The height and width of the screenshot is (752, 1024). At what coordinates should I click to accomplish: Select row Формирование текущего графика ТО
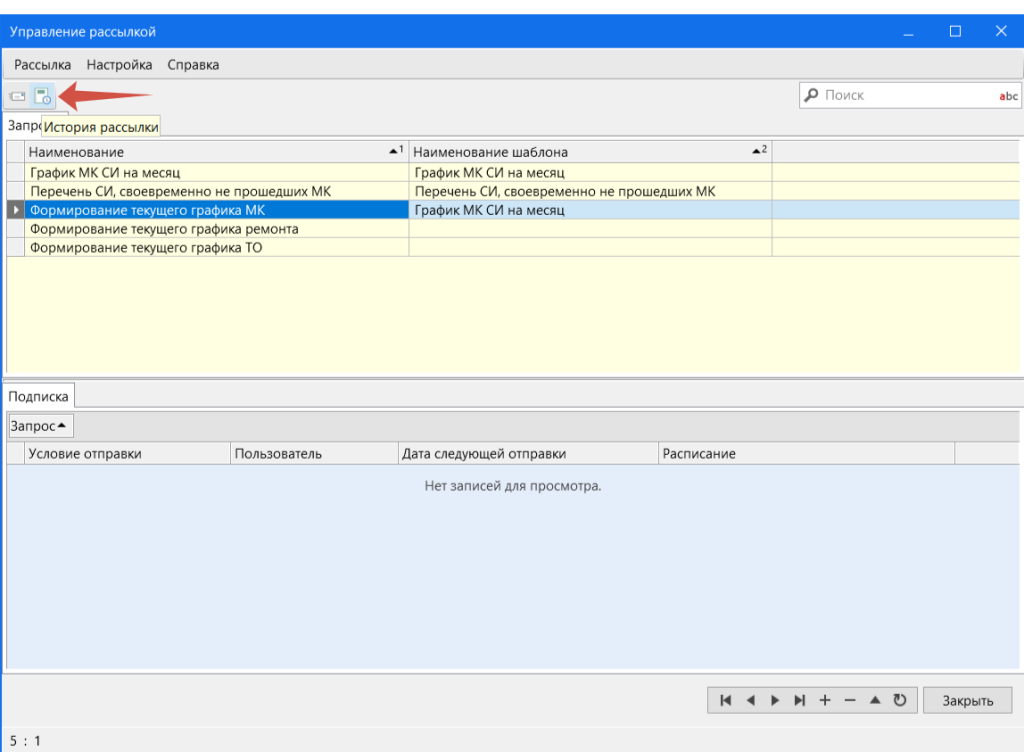pos(216,248)
